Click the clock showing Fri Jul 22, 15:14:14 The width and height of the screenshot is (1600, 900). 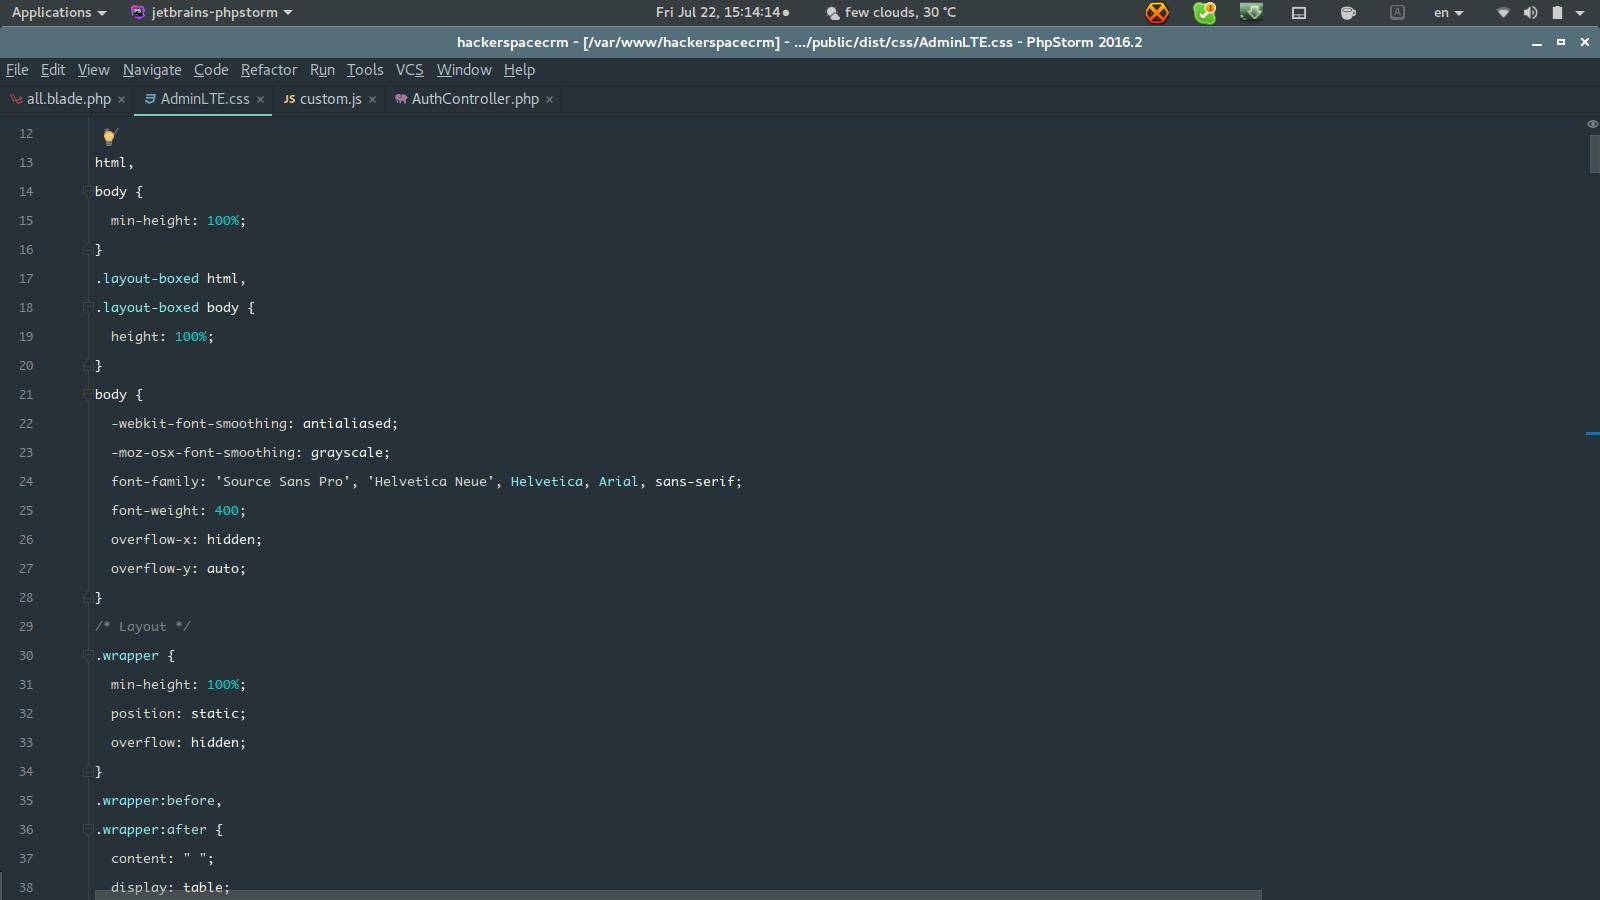718,12
